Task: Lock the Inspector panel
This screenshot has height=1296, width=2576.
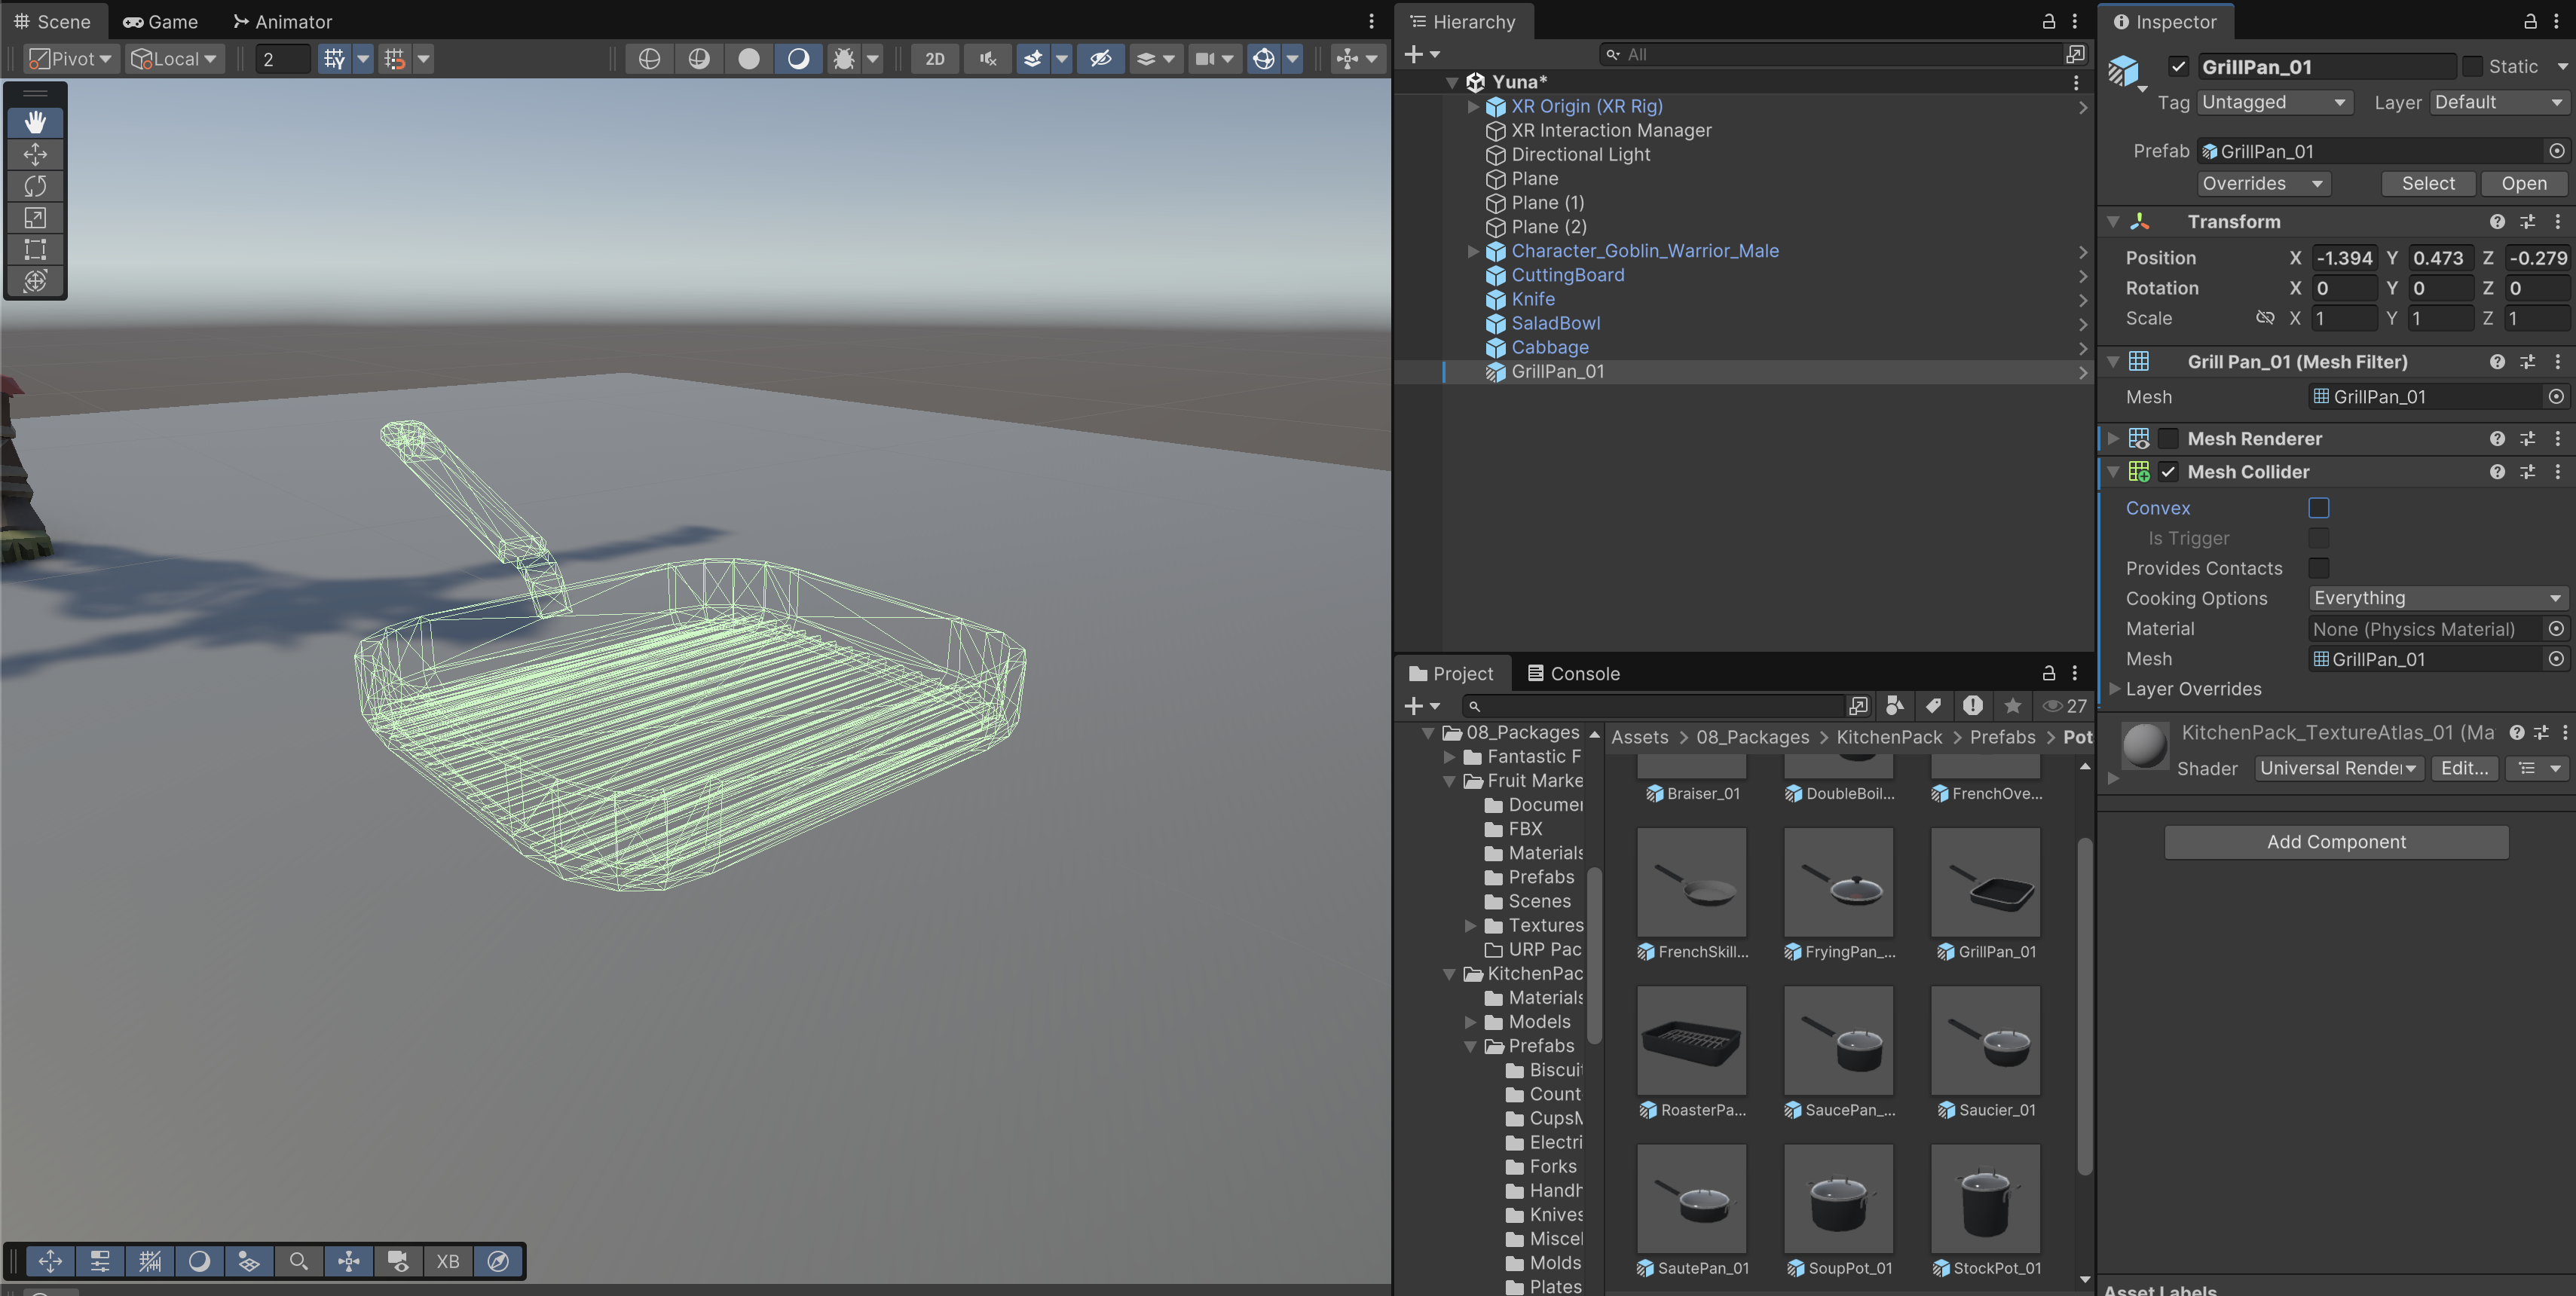Action: pyautogui.click(x=2530, y=22)
